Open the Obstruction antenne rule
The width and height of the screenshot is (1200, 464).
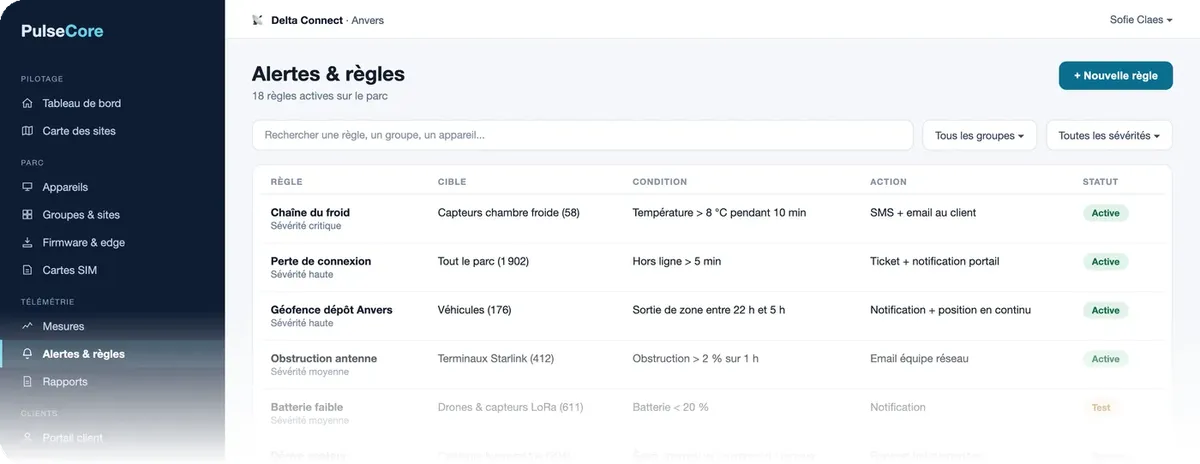(x=324, y=358)
